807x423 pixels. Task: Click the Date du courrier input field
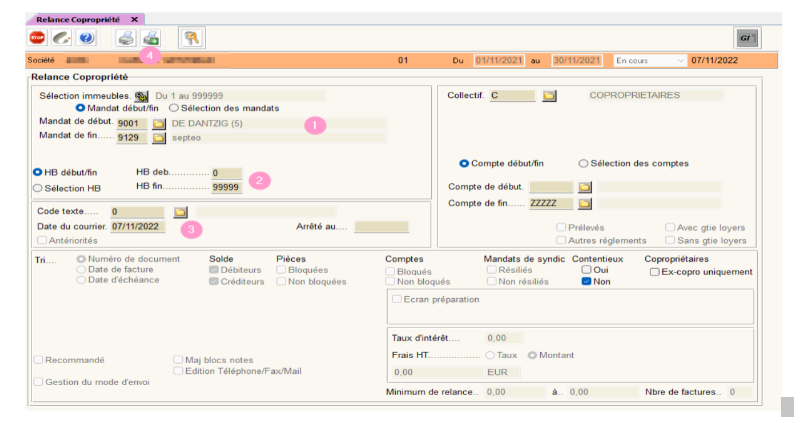point(137,227)
